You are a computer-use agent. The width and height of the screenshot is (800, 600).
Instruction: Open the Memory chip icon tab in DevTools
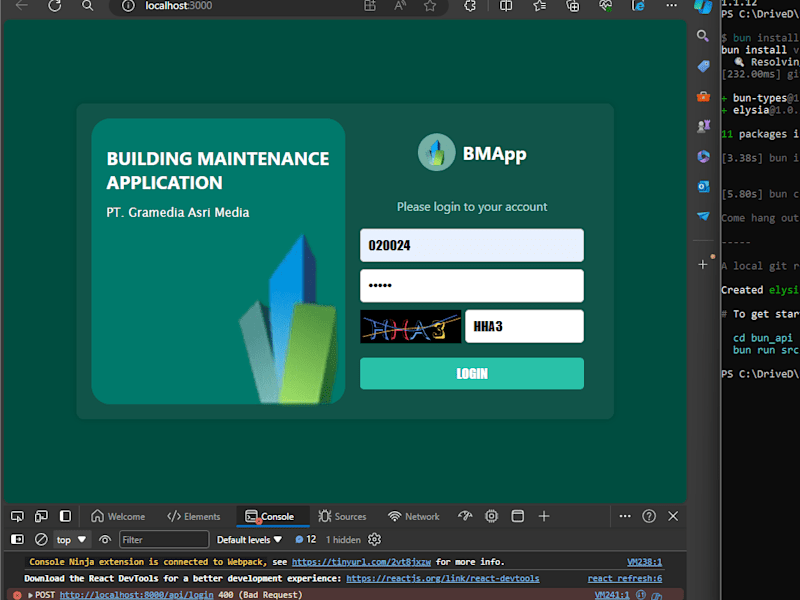coord(491,516)
